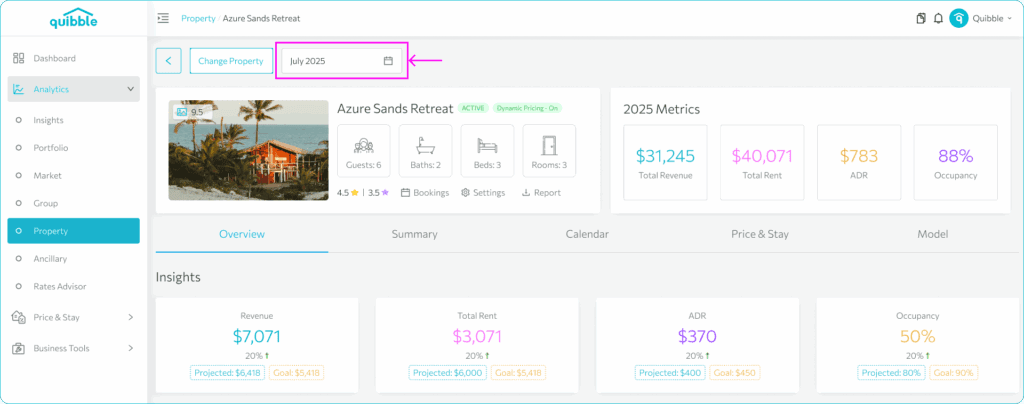
Task: Collapse the sidebar with the menu icon
Action: [163, 18]
